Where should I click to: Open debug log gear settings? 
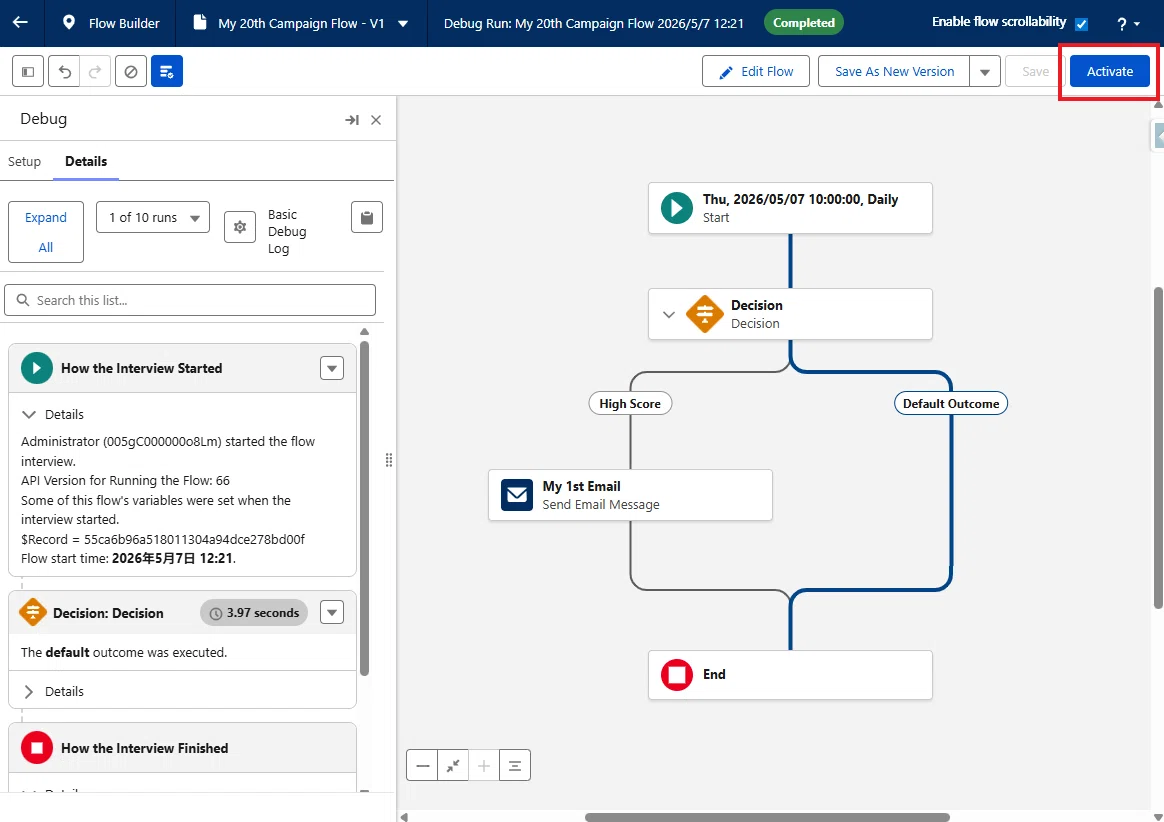[x=240, y=227]
